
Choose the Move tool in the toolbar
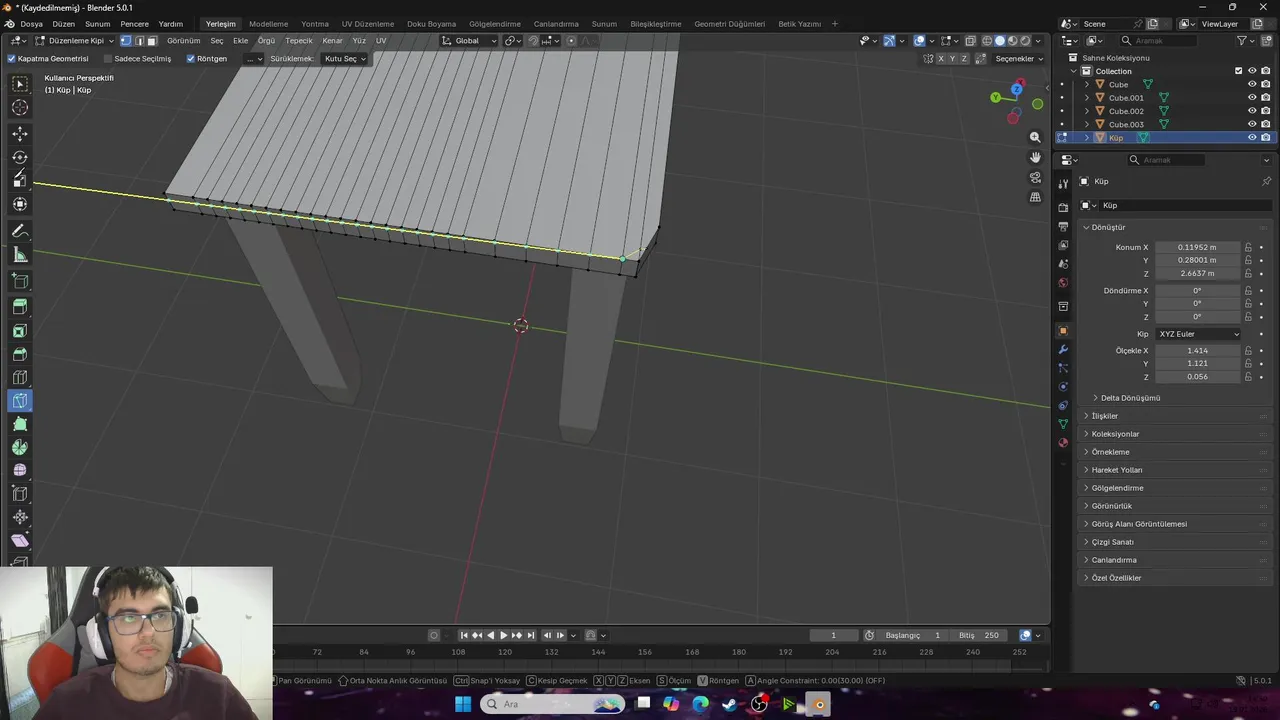pyautogui.click(x=20, y=134)
